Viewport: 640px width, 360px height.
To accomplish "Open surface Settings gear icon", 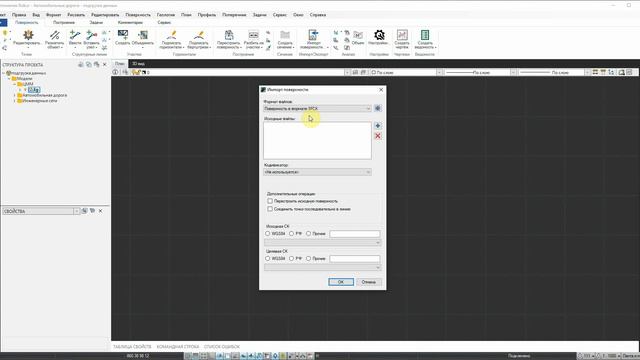I will click(379, 38).
